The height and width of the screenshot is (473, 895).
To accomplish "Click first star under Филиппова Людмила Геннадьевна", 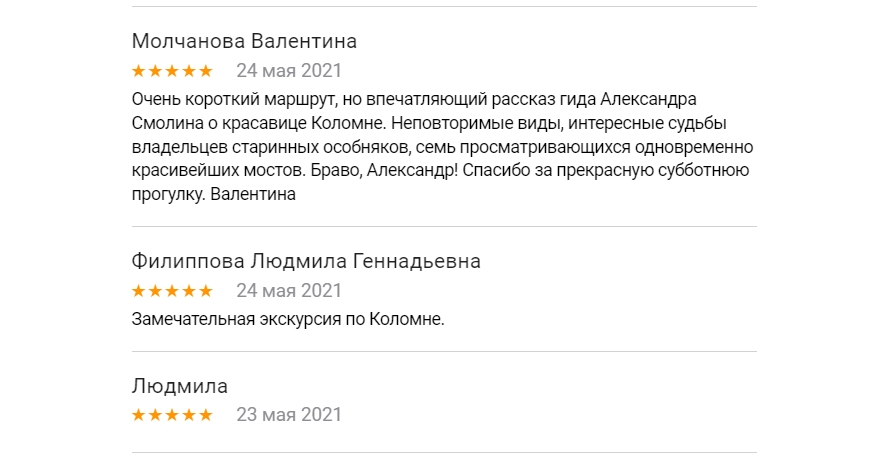I will 139,291.
